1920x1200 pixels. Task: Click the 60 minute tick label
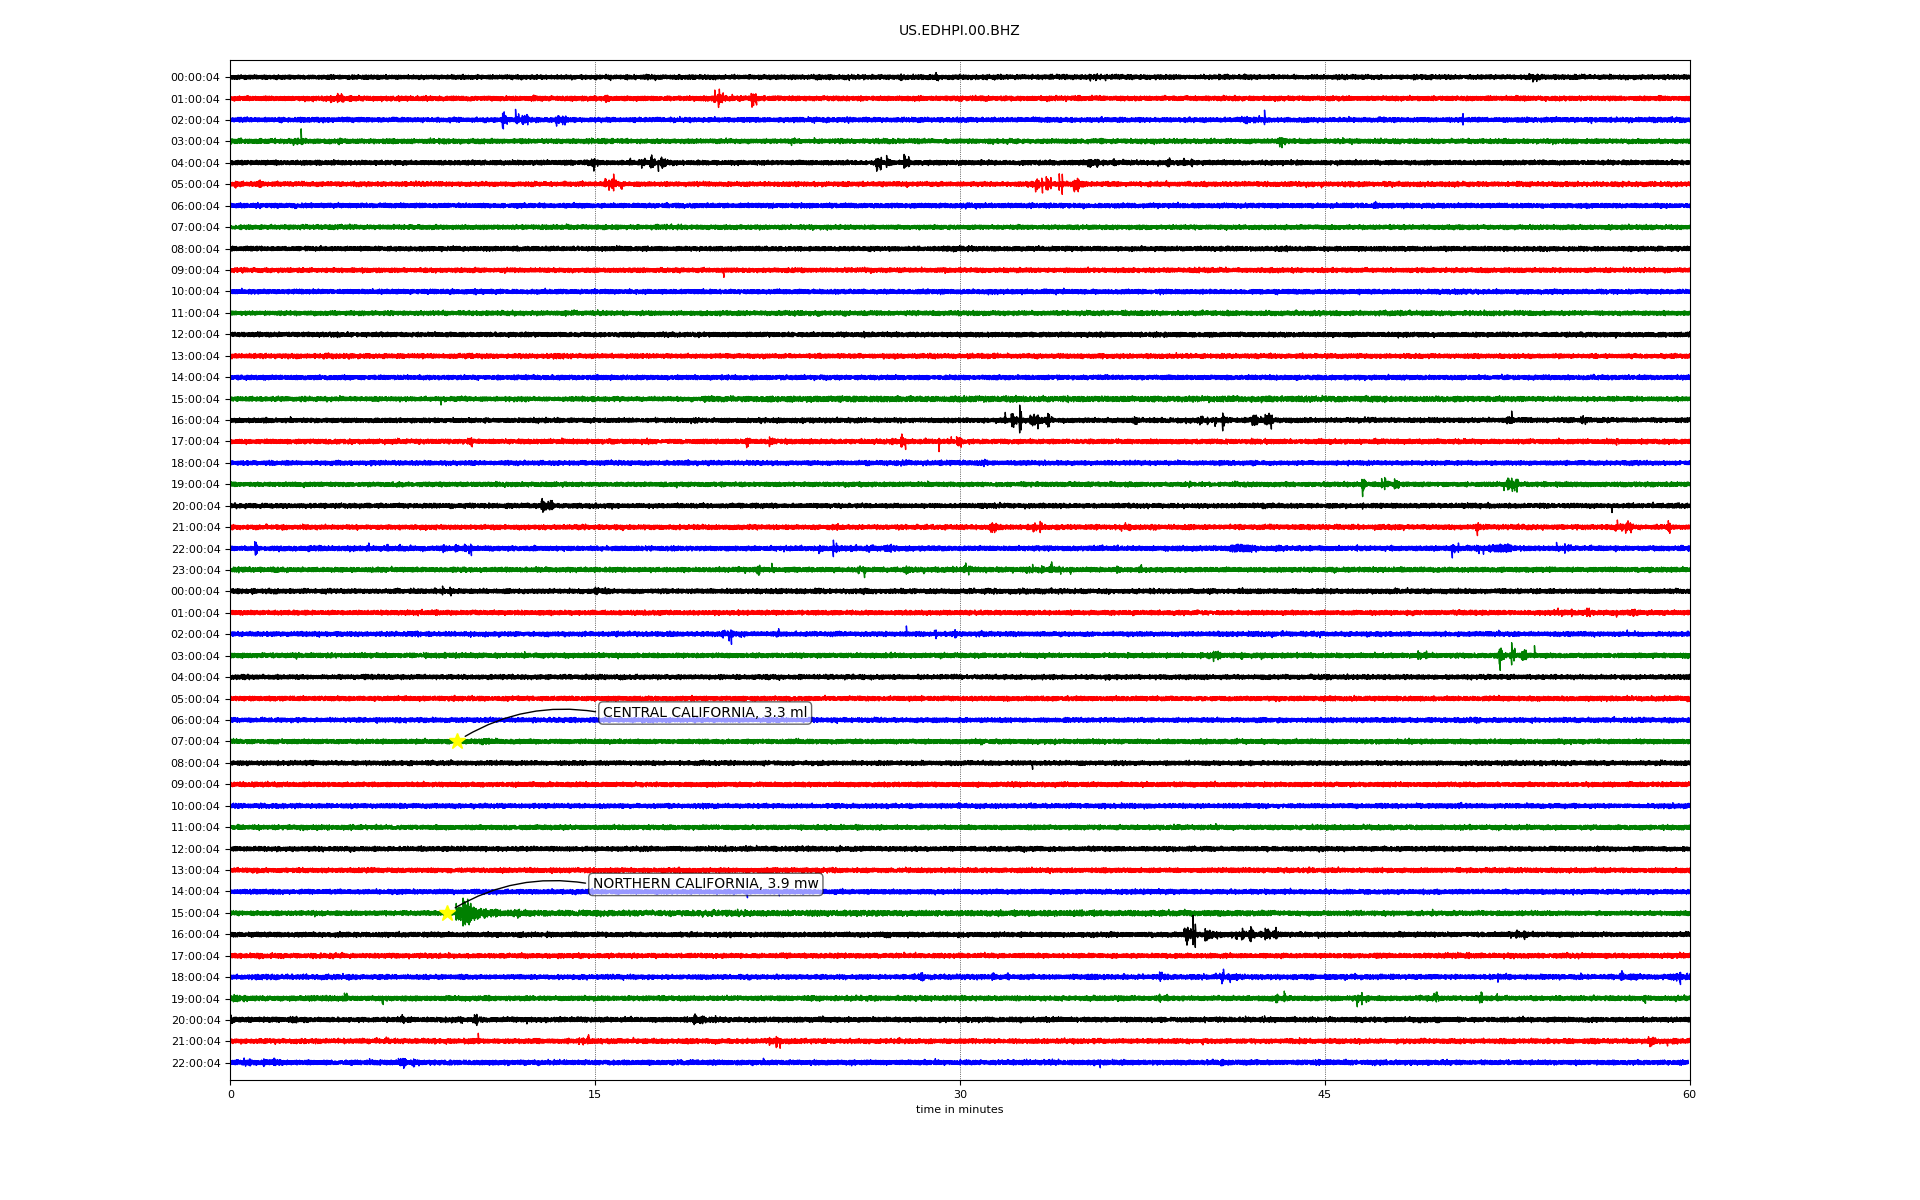click(1689, 1094)
